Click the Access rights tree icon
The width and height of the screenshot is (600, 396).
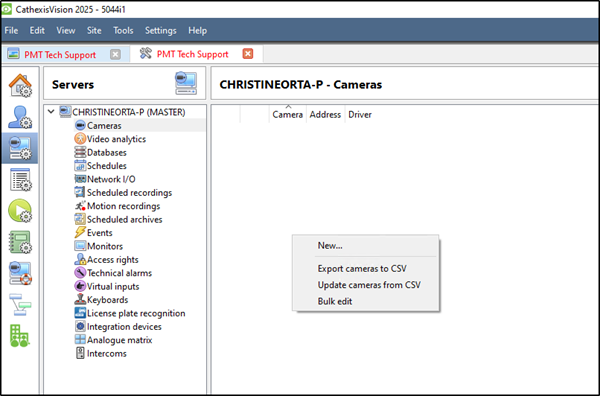click(x=80, y=259)
